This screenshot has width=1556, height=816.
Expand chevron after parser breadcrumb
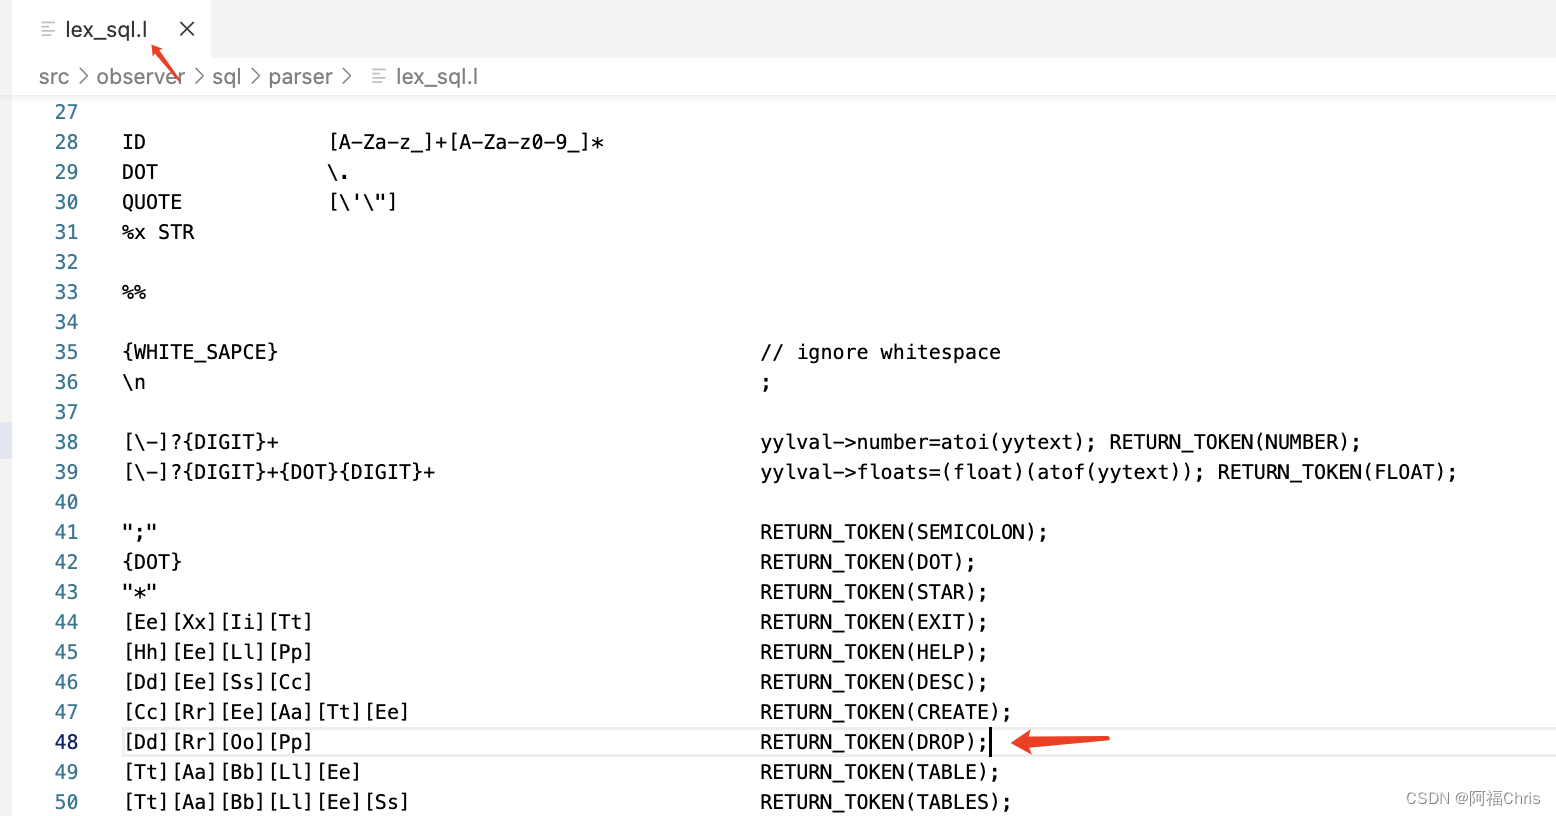347,77
